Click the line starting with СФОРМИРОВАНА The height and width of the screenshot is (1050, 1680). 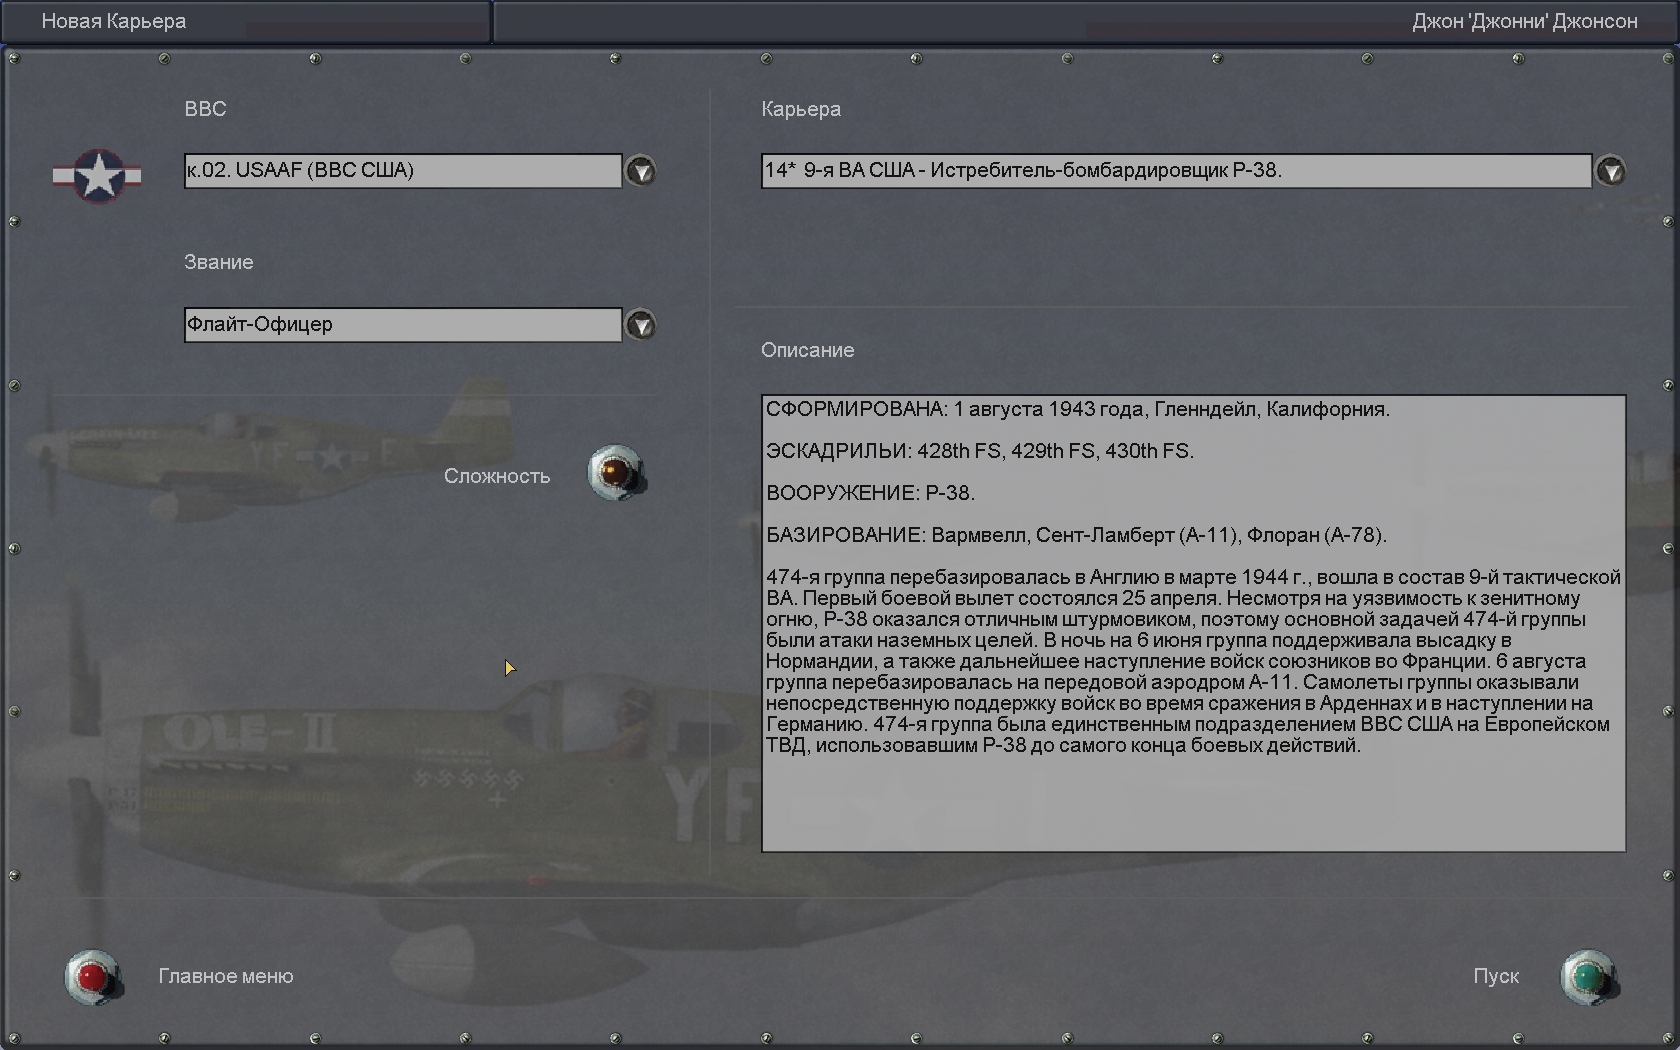coord(1078,409)
